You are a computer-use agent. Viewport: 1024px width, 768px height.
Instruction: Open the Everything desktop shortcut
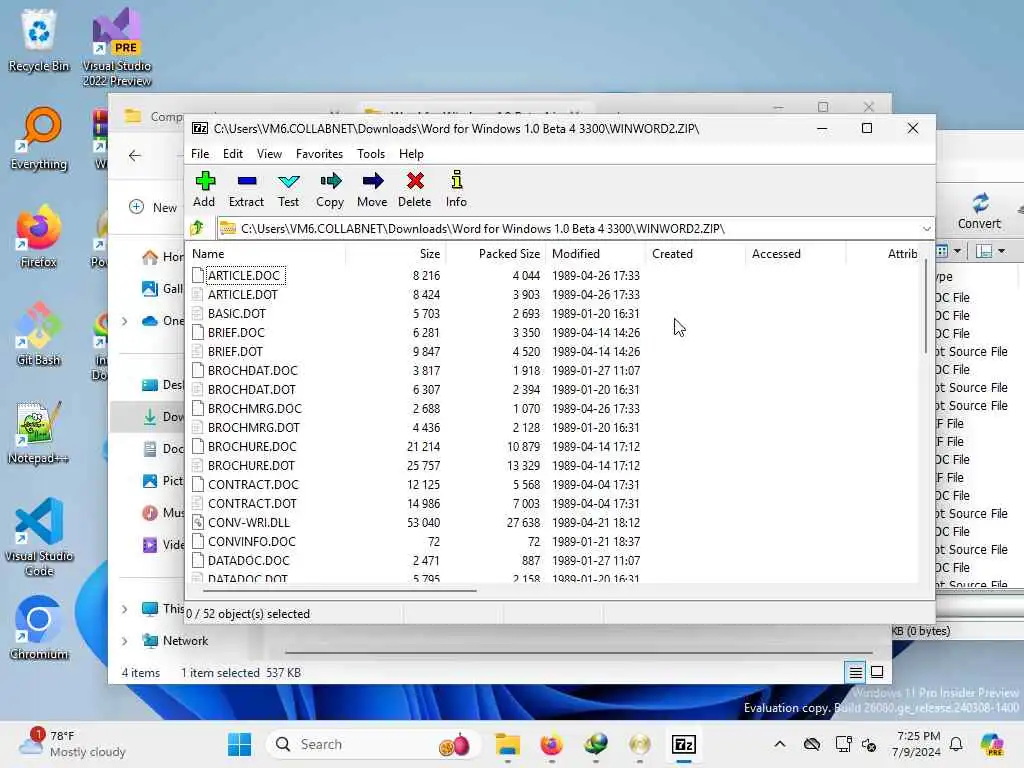[39, 138]
